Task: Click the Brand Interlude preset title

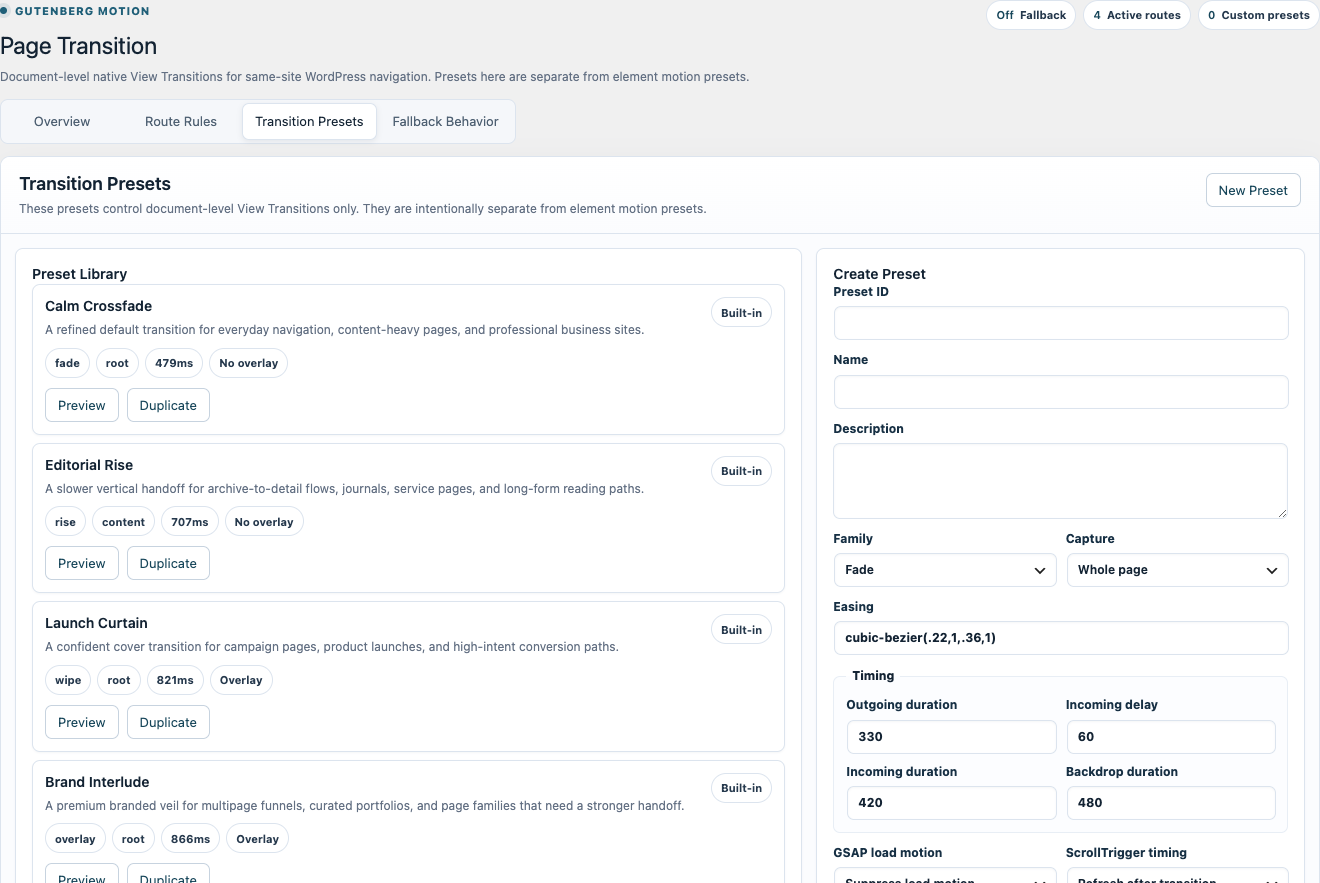Action: point(97,782)
